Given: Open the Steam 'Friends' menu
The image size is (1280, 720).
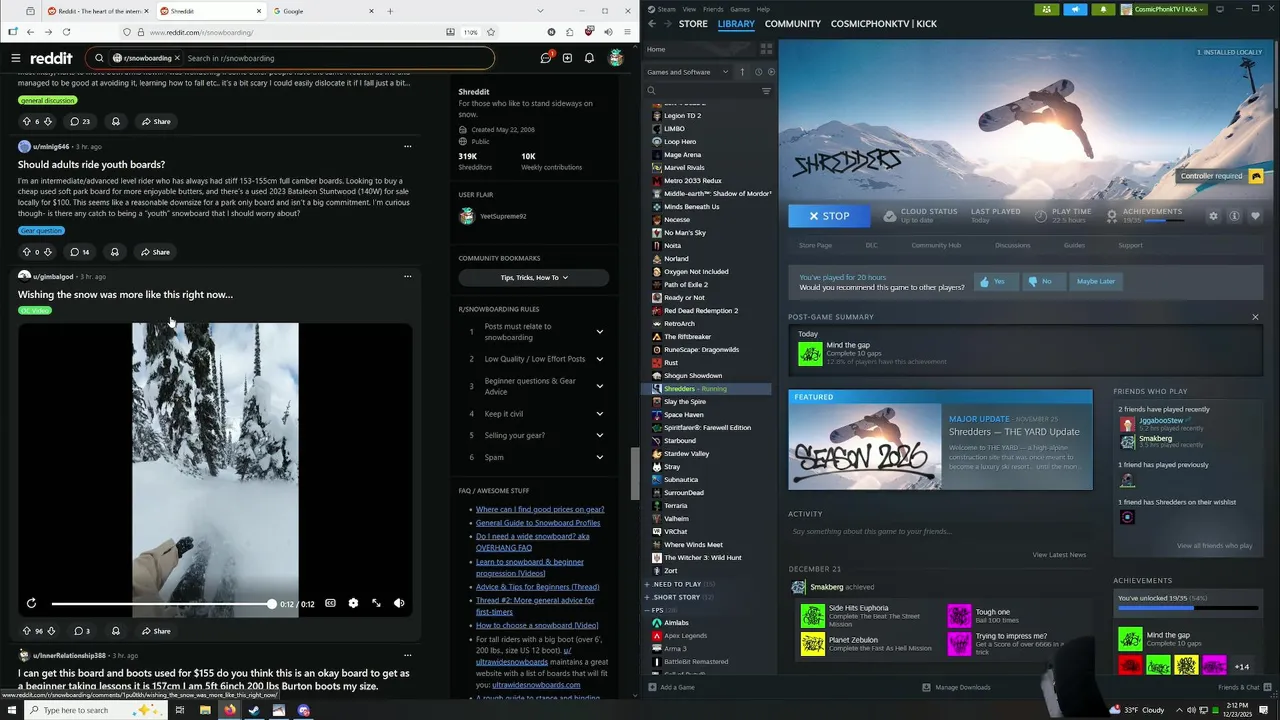Looking at the screenshot, I should [x=713, y=9].
